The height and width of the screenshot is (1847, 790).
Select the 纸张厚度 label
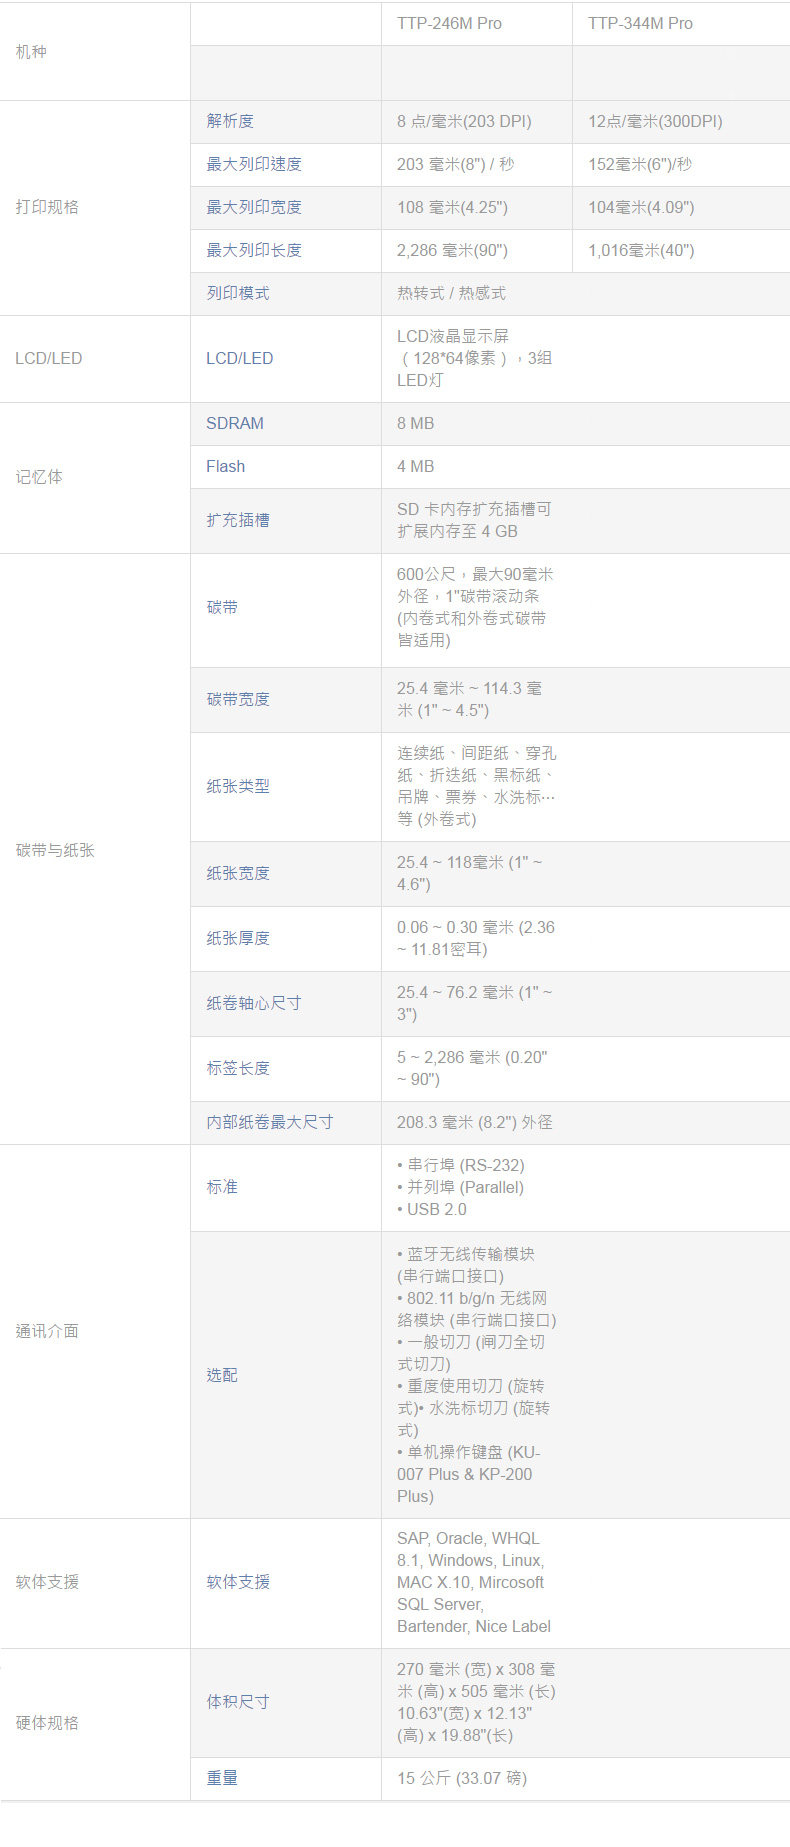tap(238, 938)
